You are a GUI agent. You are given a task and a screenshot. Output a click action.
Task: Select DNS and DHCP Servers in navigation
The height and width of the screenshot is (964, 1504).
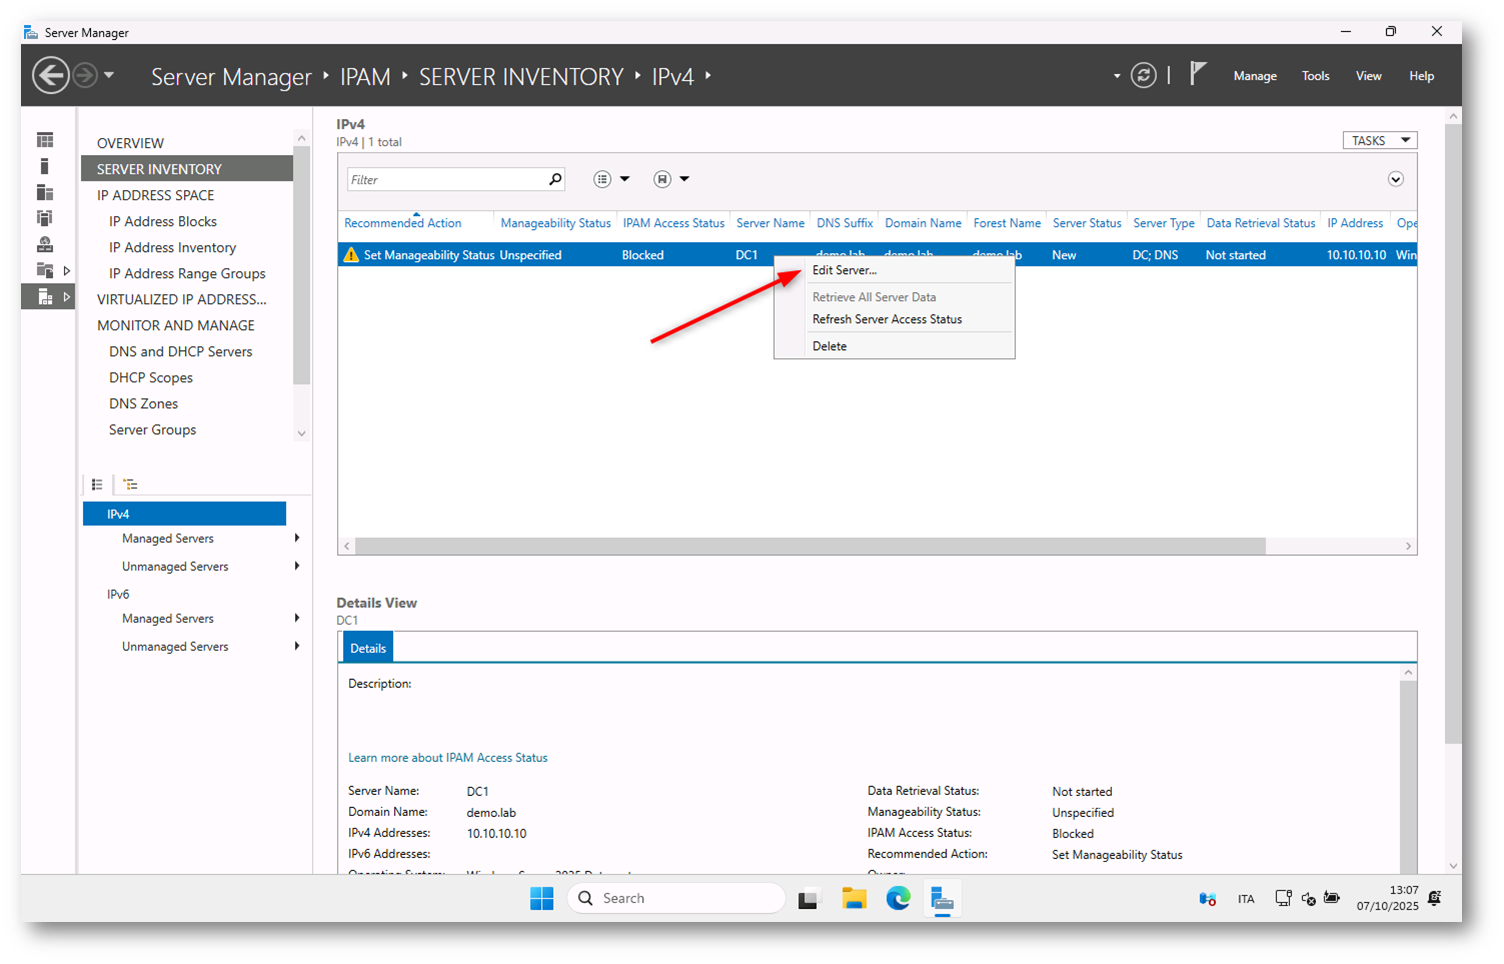180,352
